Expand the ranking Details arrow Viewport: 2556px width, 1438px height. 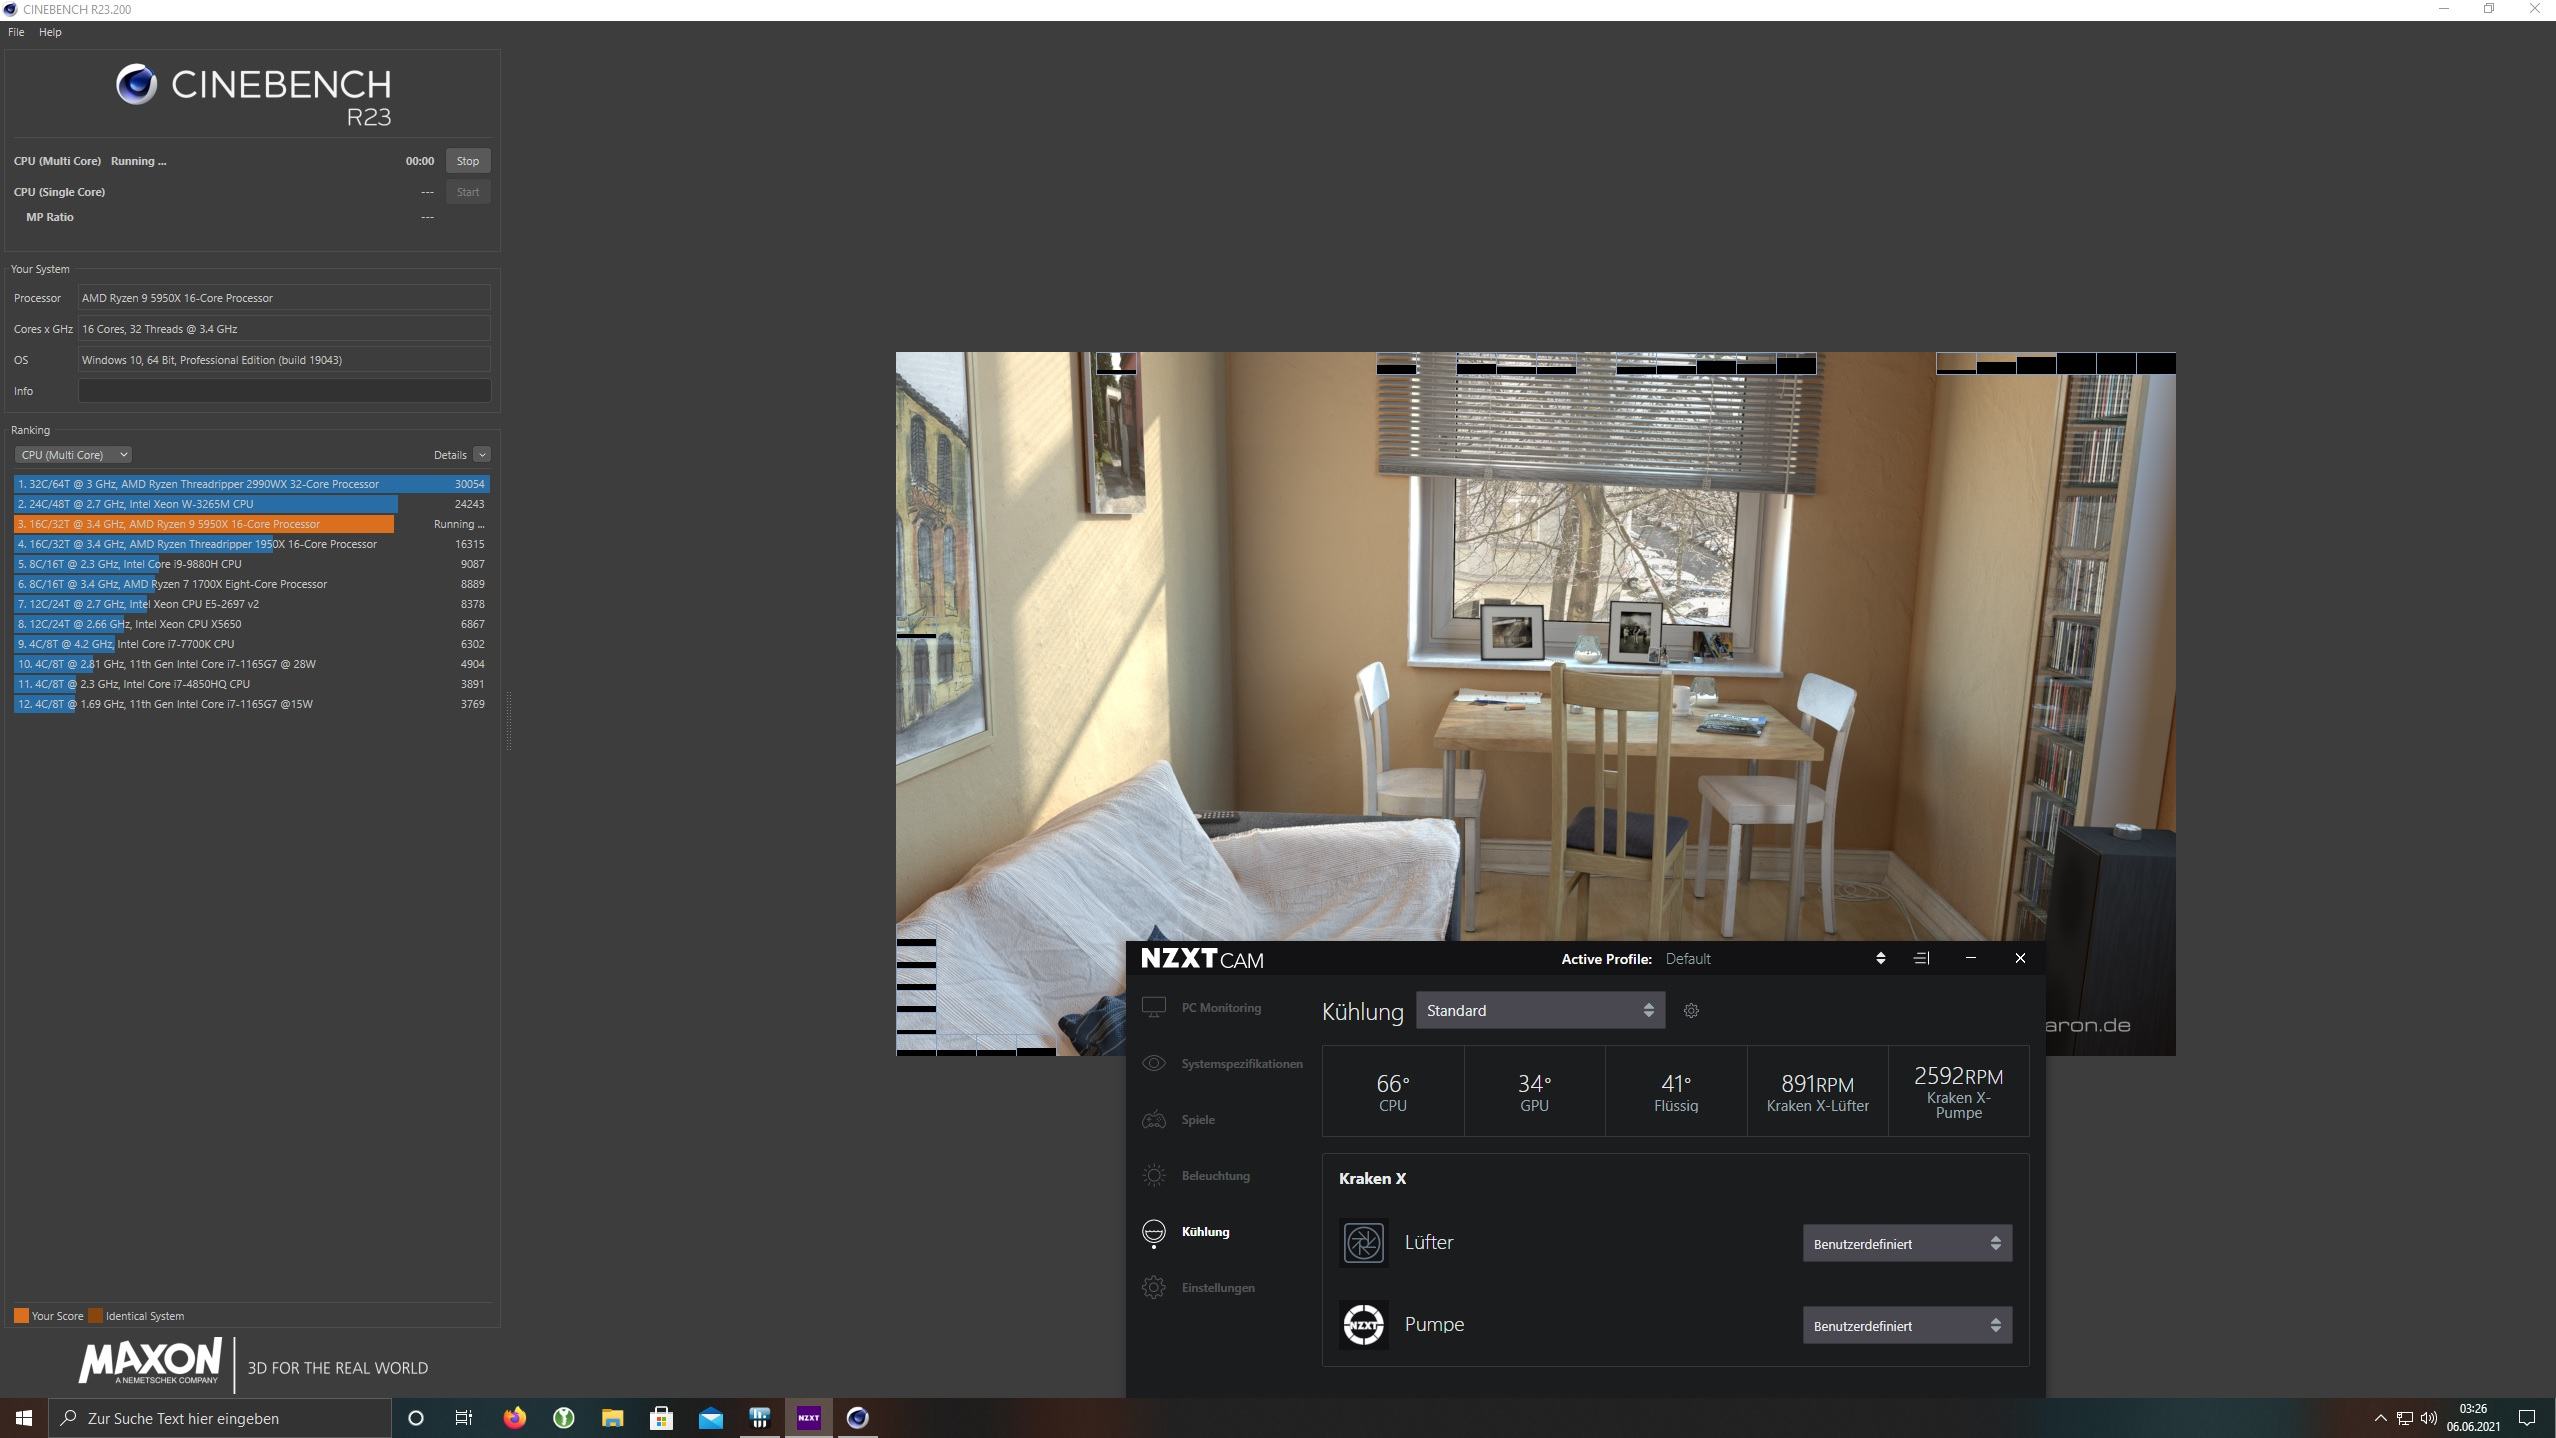[x=482, y=455]
